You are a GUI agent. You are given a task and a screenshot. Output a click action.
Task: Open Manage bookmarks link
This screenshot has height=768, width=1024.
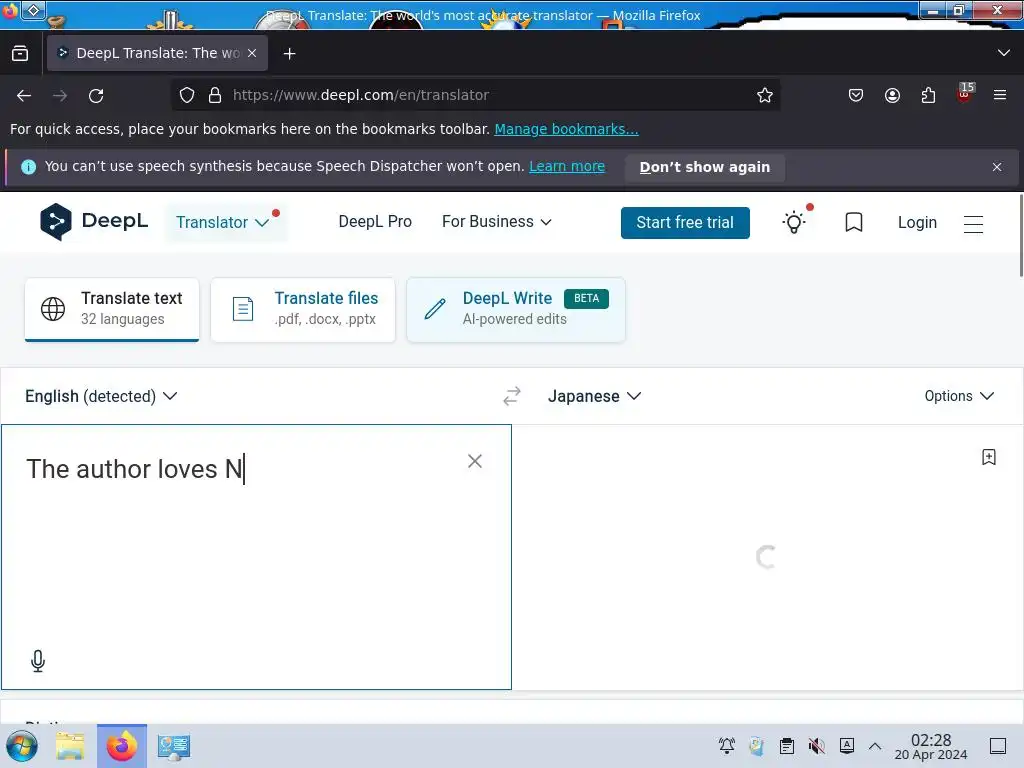[566, 129]
